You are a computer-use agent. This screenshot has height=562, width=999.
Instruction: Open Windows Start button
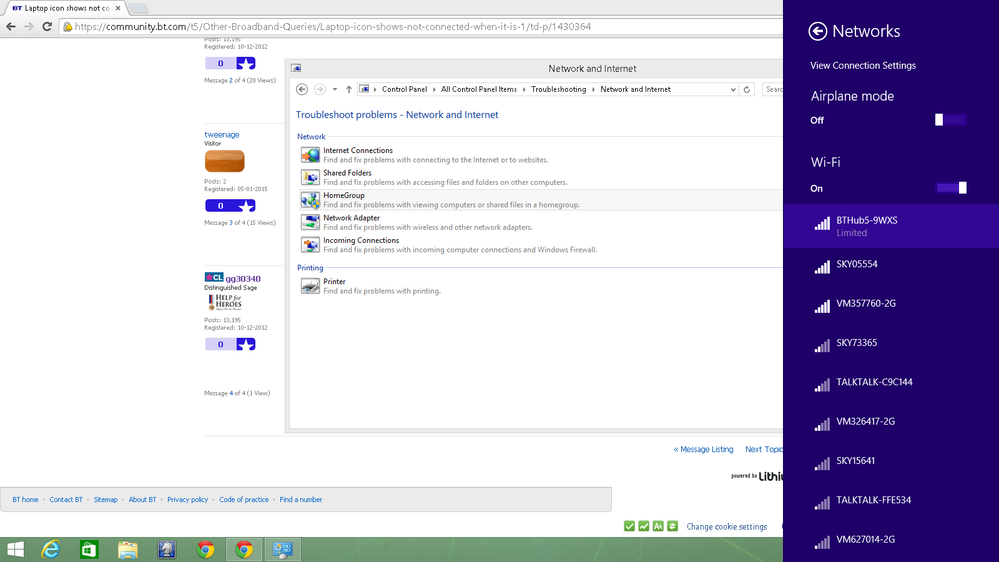tap(15, 549)
